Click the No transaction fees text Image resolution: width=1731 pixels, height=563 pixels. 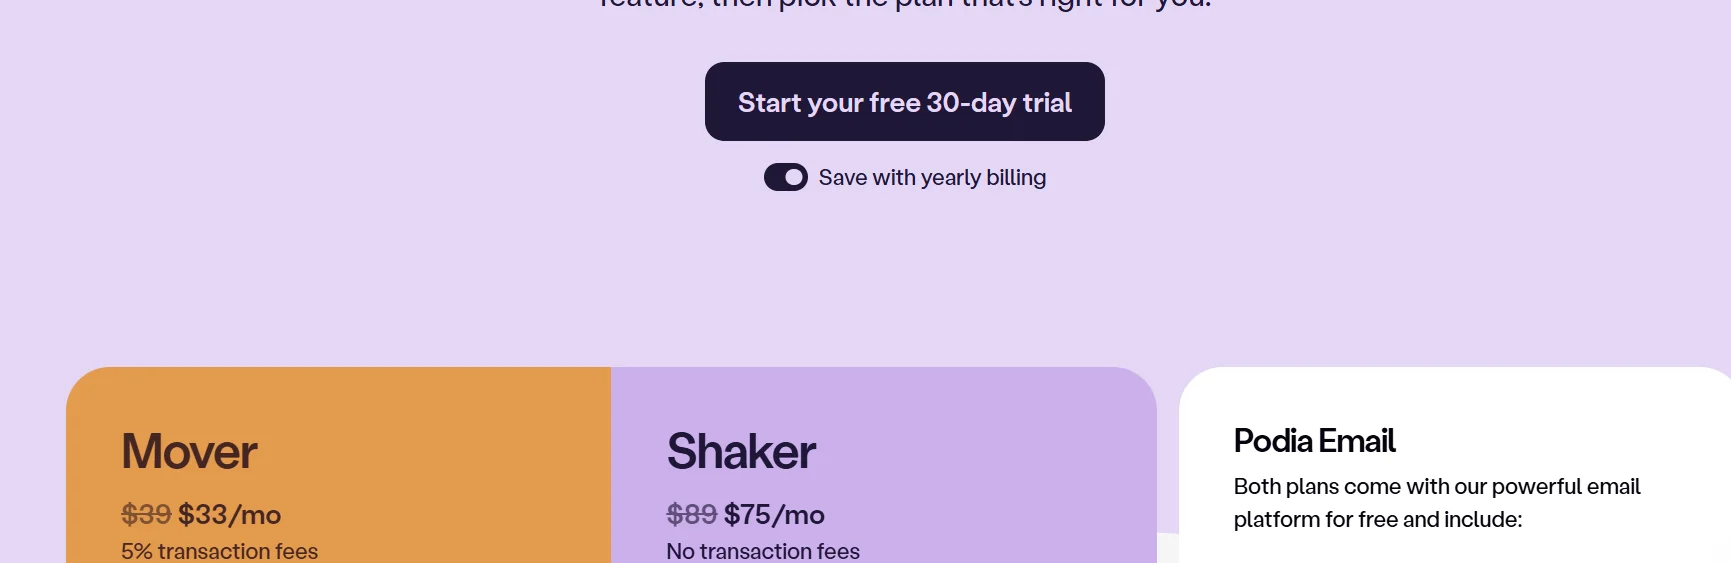[763, 551]
